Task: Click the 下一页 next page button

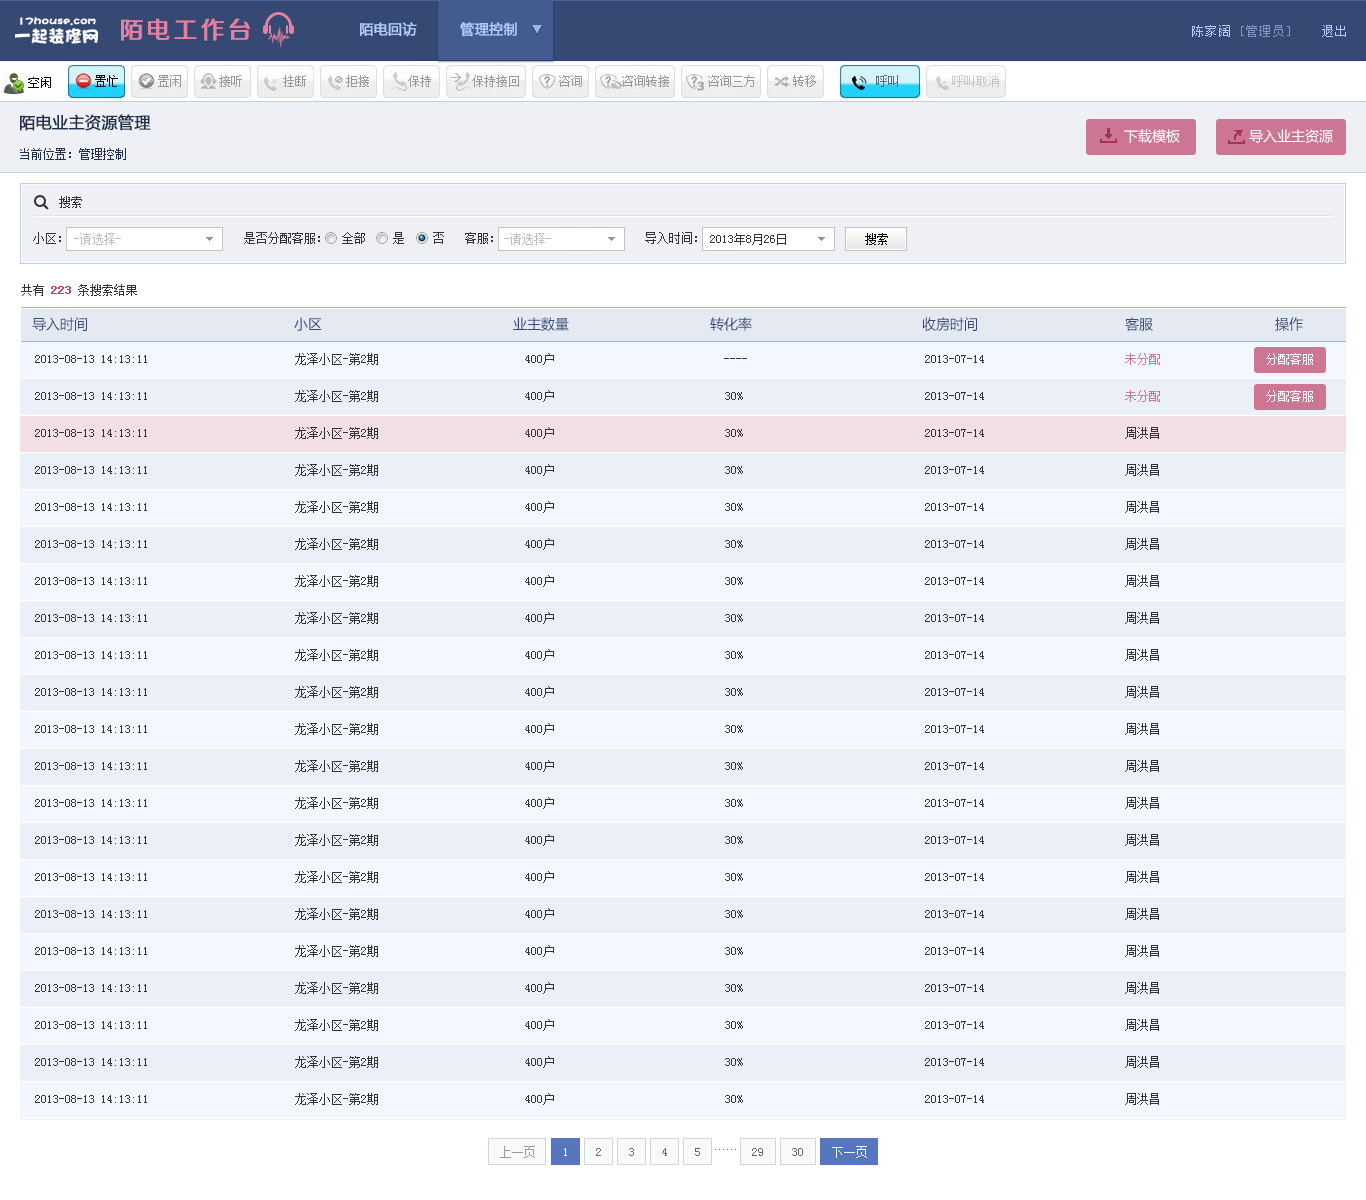Action: (x=849, y=1152)
